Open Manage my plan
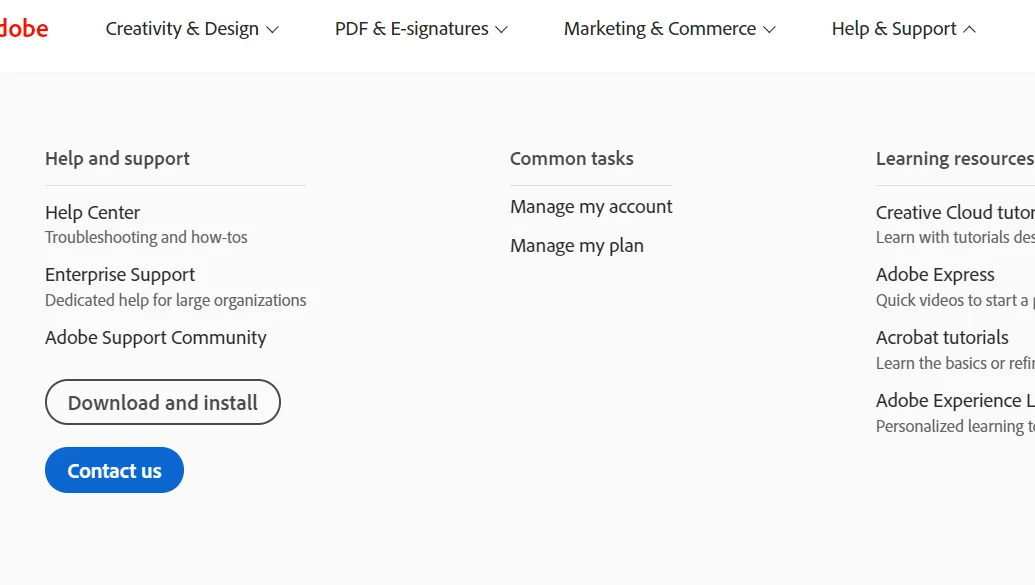The width and height of the screenshot is (1035, 585). [577, 245]
